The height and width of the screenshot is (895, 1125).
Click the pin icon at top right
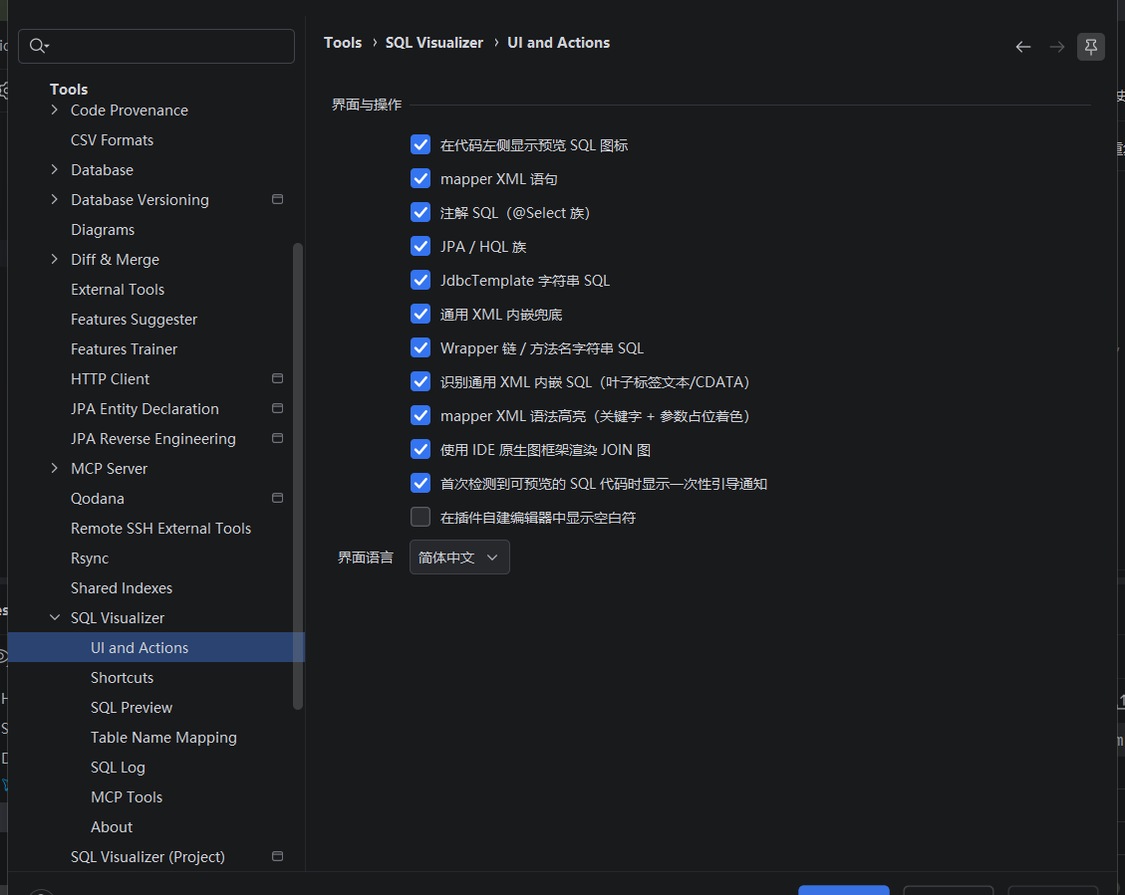[1091, 47]
